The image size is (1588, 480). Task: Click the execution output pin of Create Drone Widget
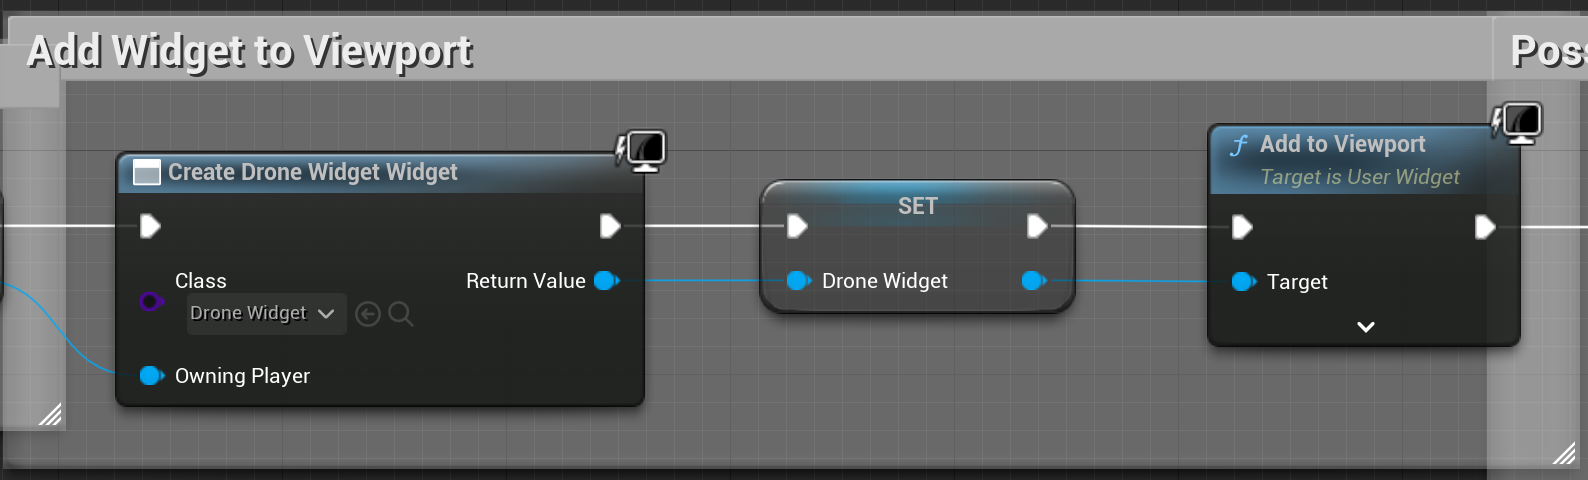tap(610, 226)
